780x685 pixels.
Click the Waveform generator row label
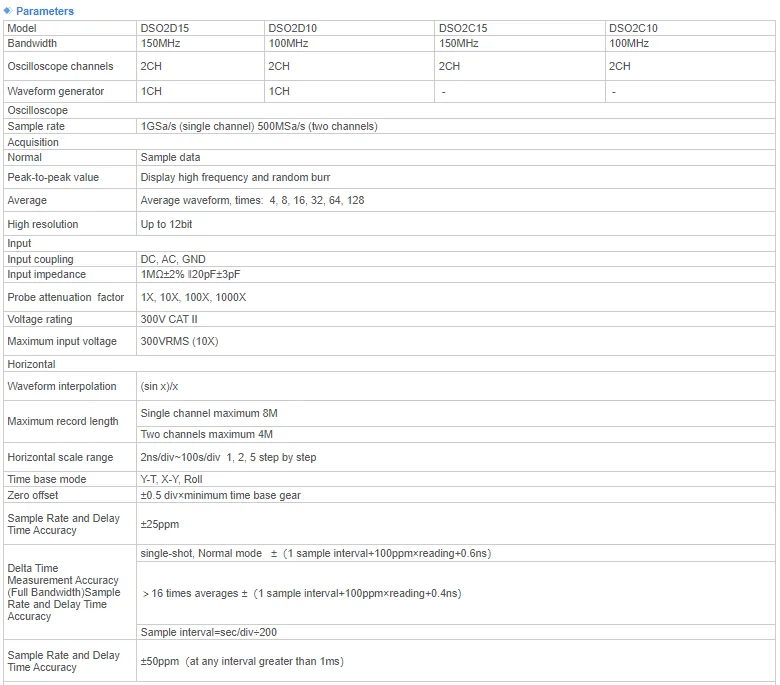(56, 92)
